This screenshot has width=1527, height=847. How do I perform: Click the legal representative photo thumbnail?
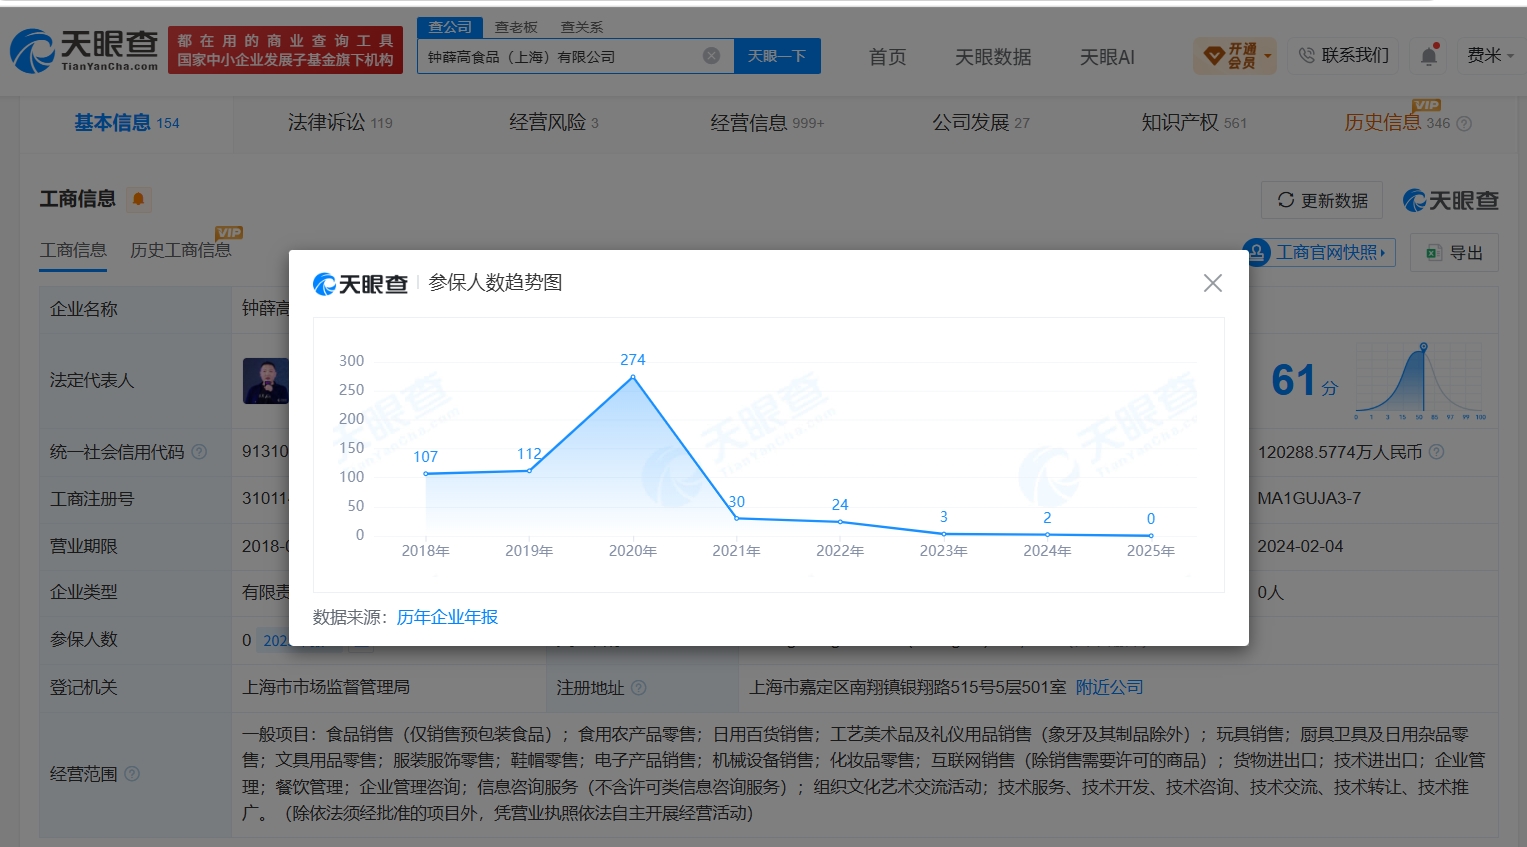pyautogui.click(x=266, y=380)
